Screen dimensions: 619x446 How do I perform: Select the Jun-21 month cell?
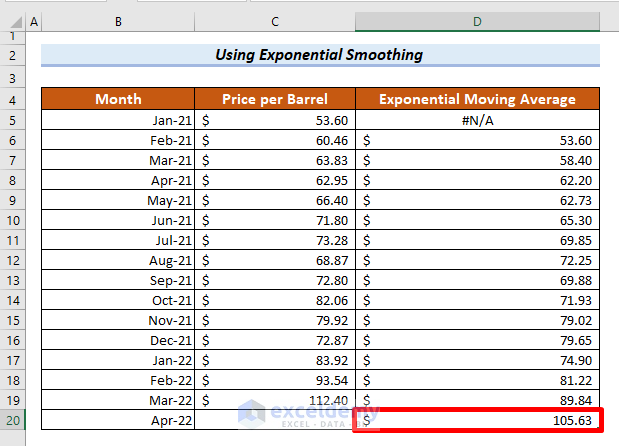coord(118,220)
